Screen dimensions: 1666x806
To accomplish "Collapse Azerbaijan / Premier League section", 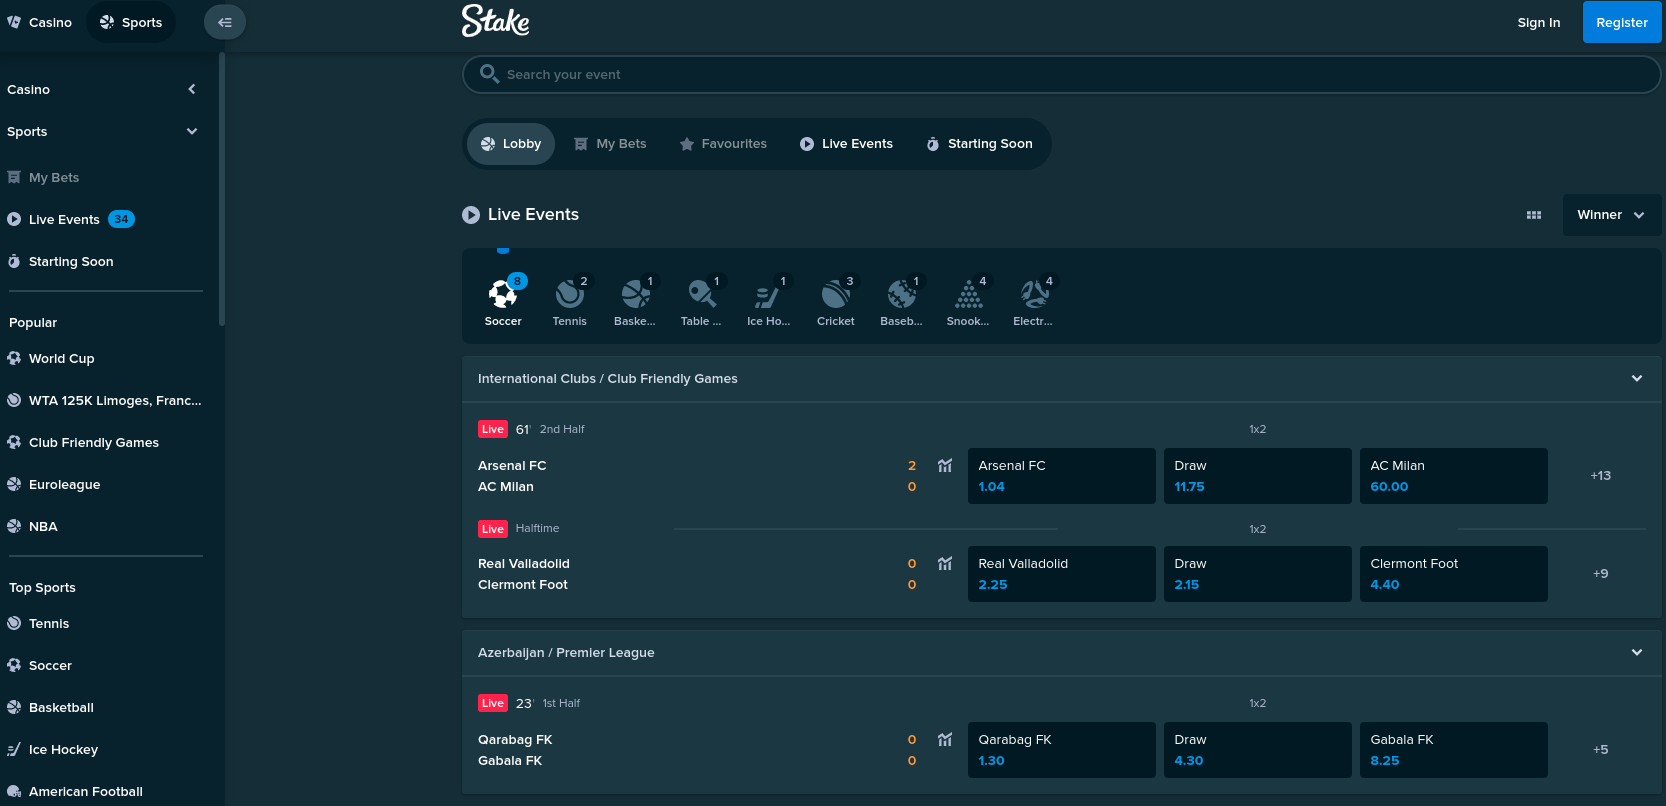I will click(1637, 653).
